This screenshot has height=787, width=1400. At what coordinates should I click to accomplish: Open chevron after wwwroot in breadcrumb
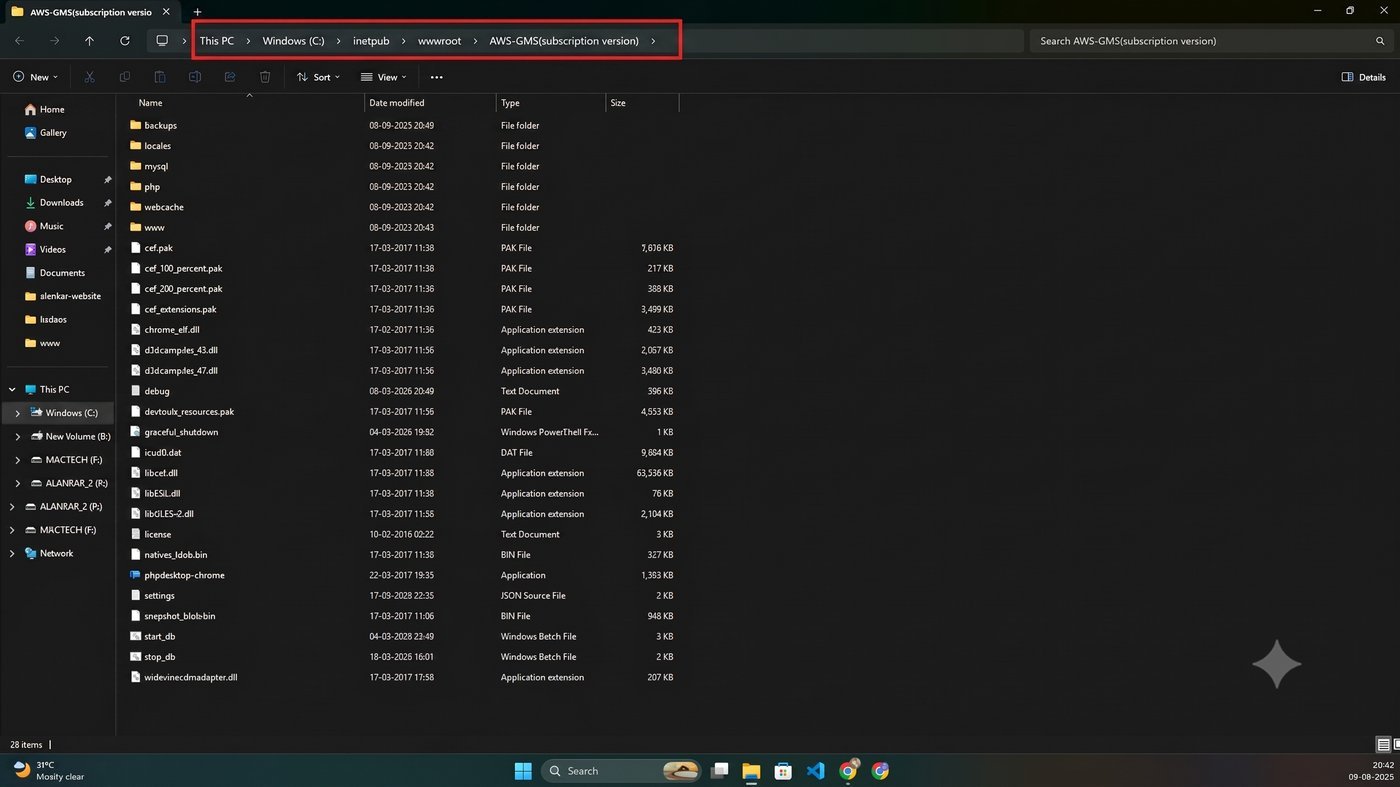click(474, 41)
